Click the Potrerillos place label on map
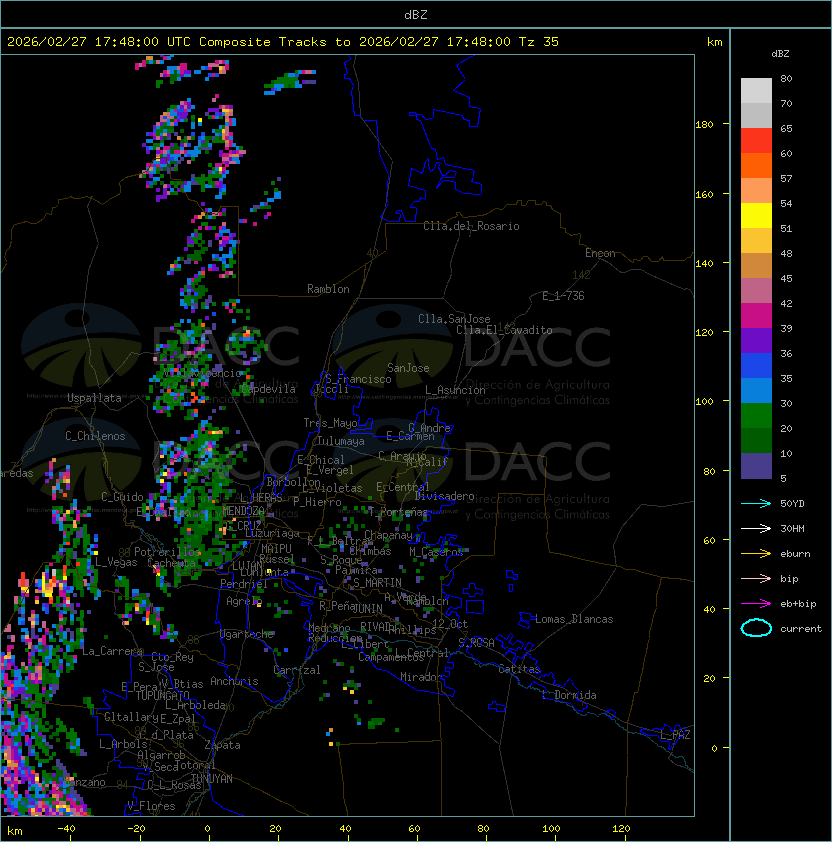The width and height of the screenshot is (832, 842). coord(167,551)
